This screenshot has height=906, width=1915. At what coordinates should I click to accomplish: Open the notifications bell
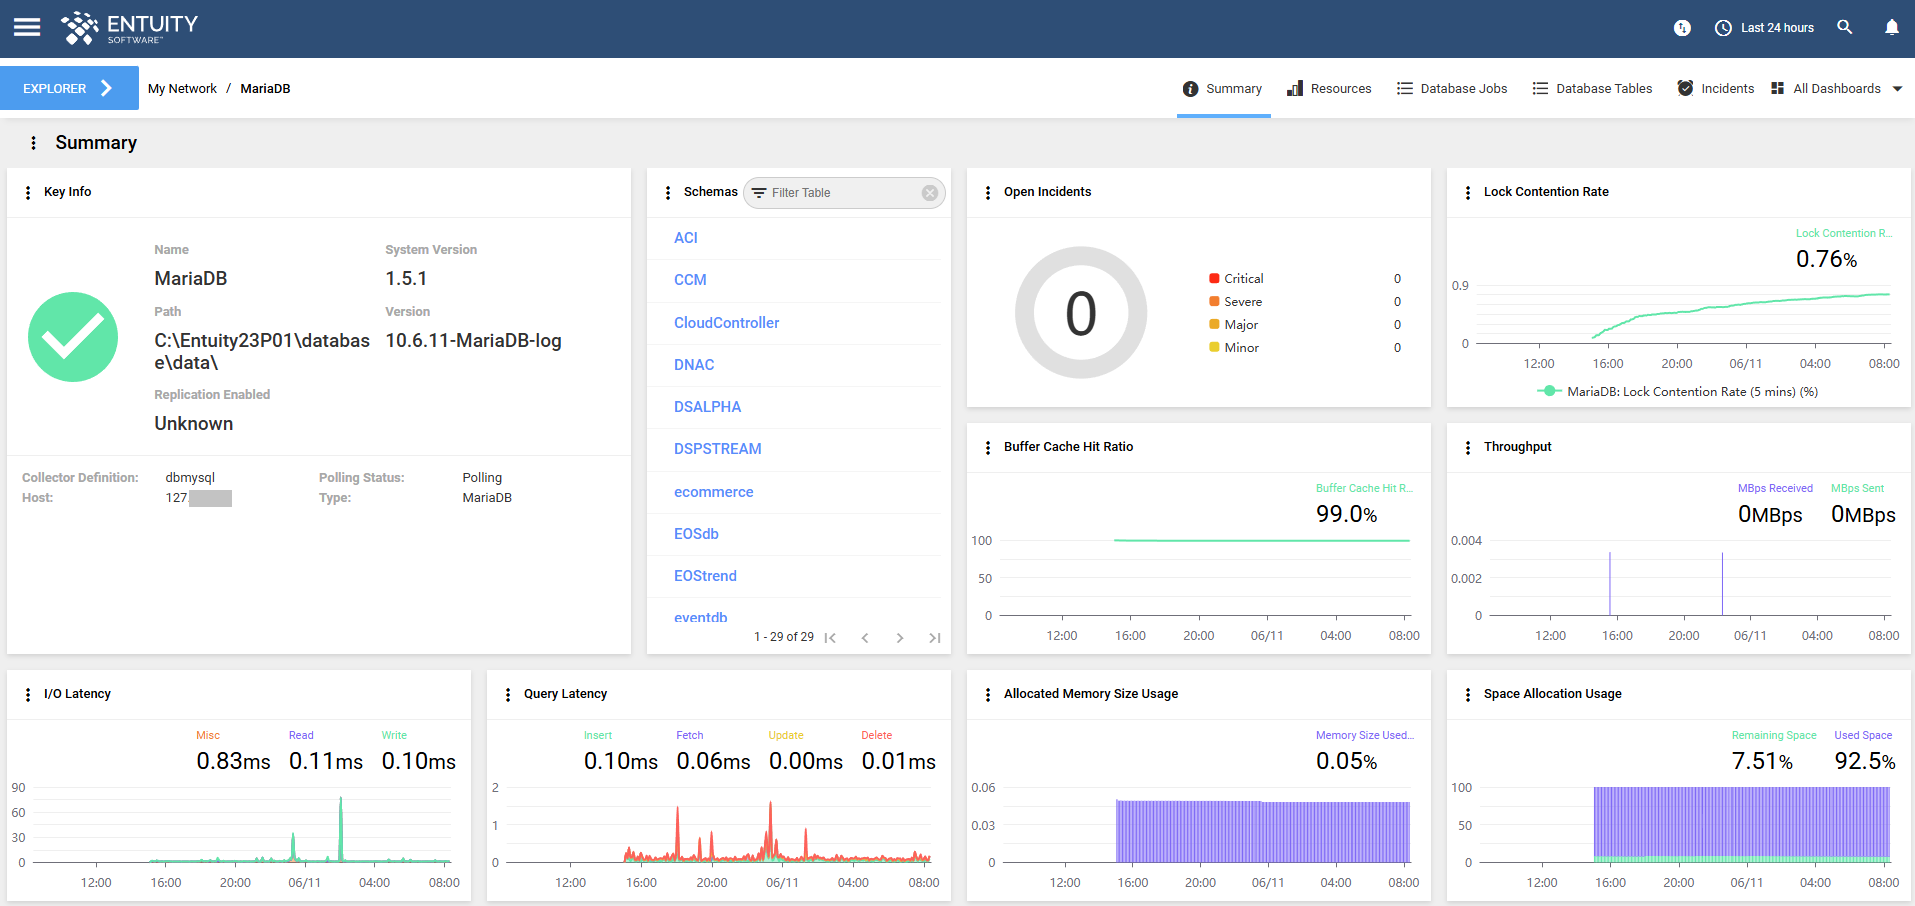pos(1892,27)
